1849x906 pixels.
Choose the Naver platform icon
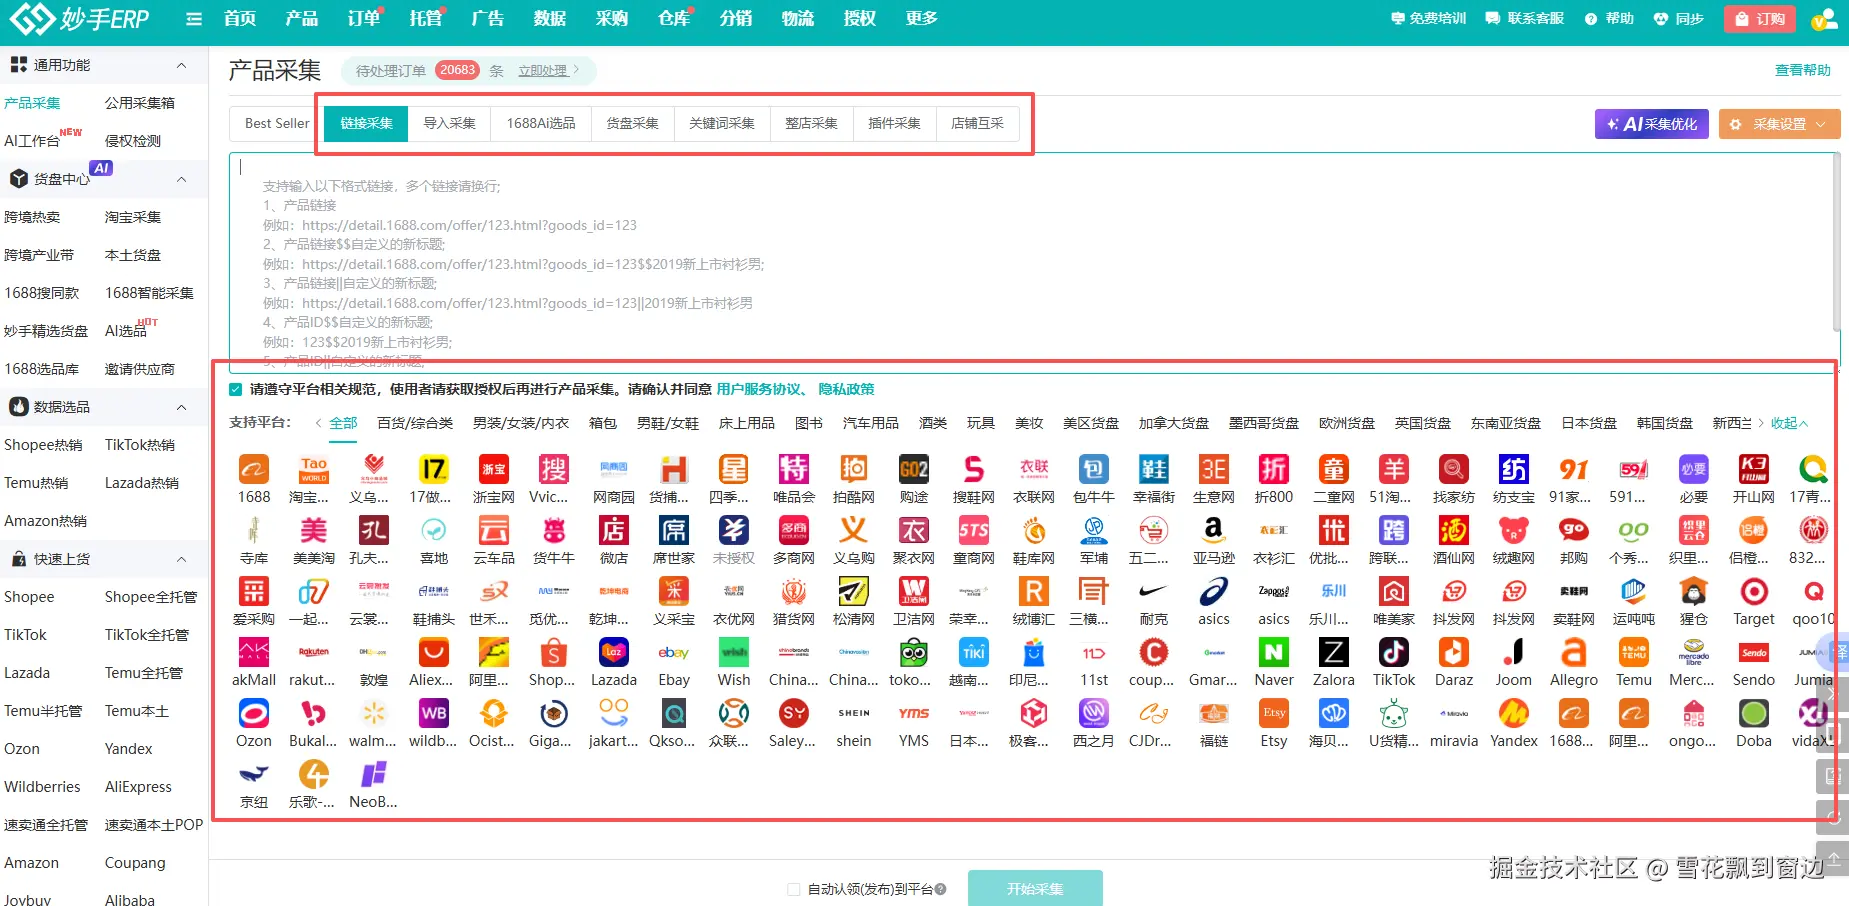point(1274,652)
